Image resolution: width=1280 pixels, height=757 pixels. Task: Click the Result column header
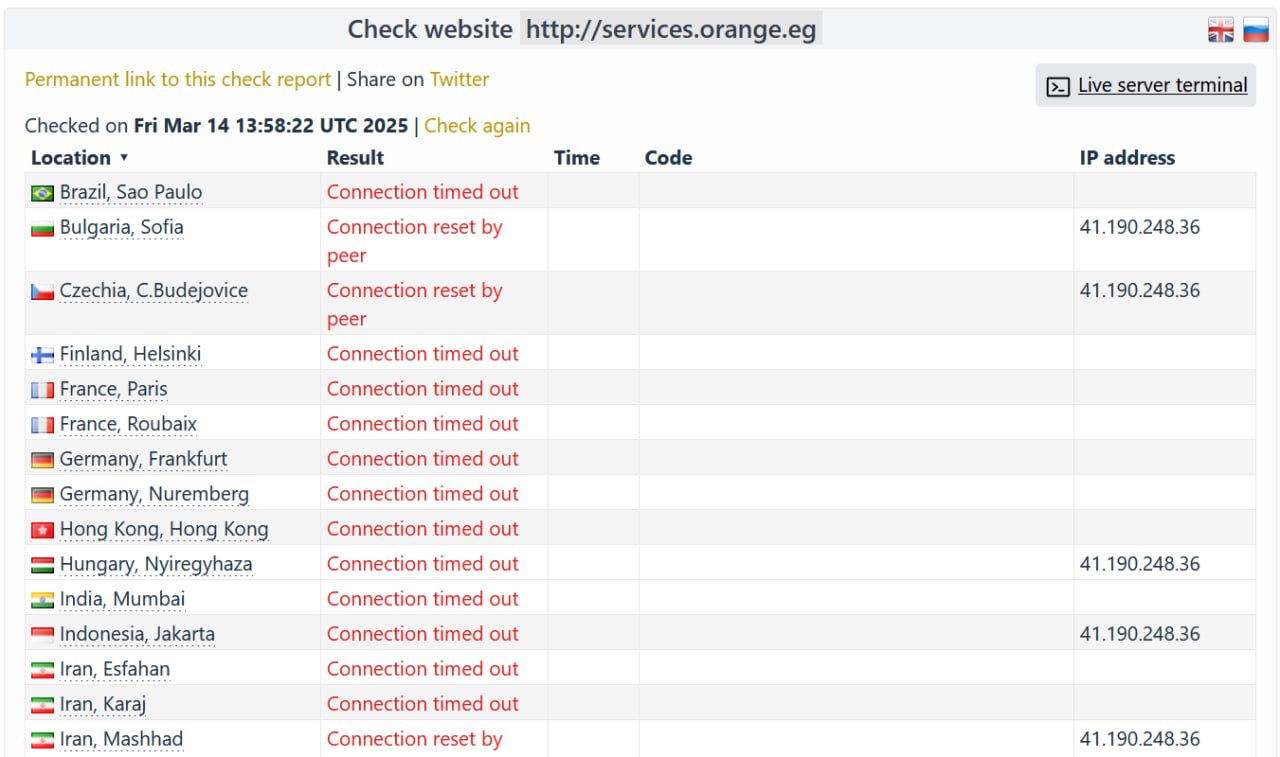point(355,157)
